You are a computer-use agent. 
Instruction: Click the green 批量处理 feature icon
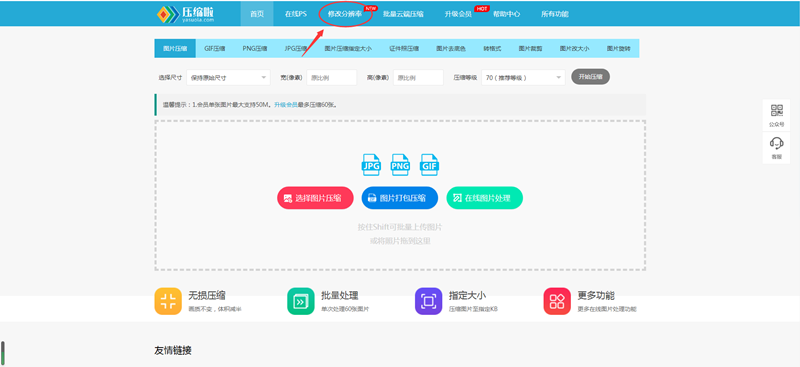pyautogui.click(x=301, y=301)
